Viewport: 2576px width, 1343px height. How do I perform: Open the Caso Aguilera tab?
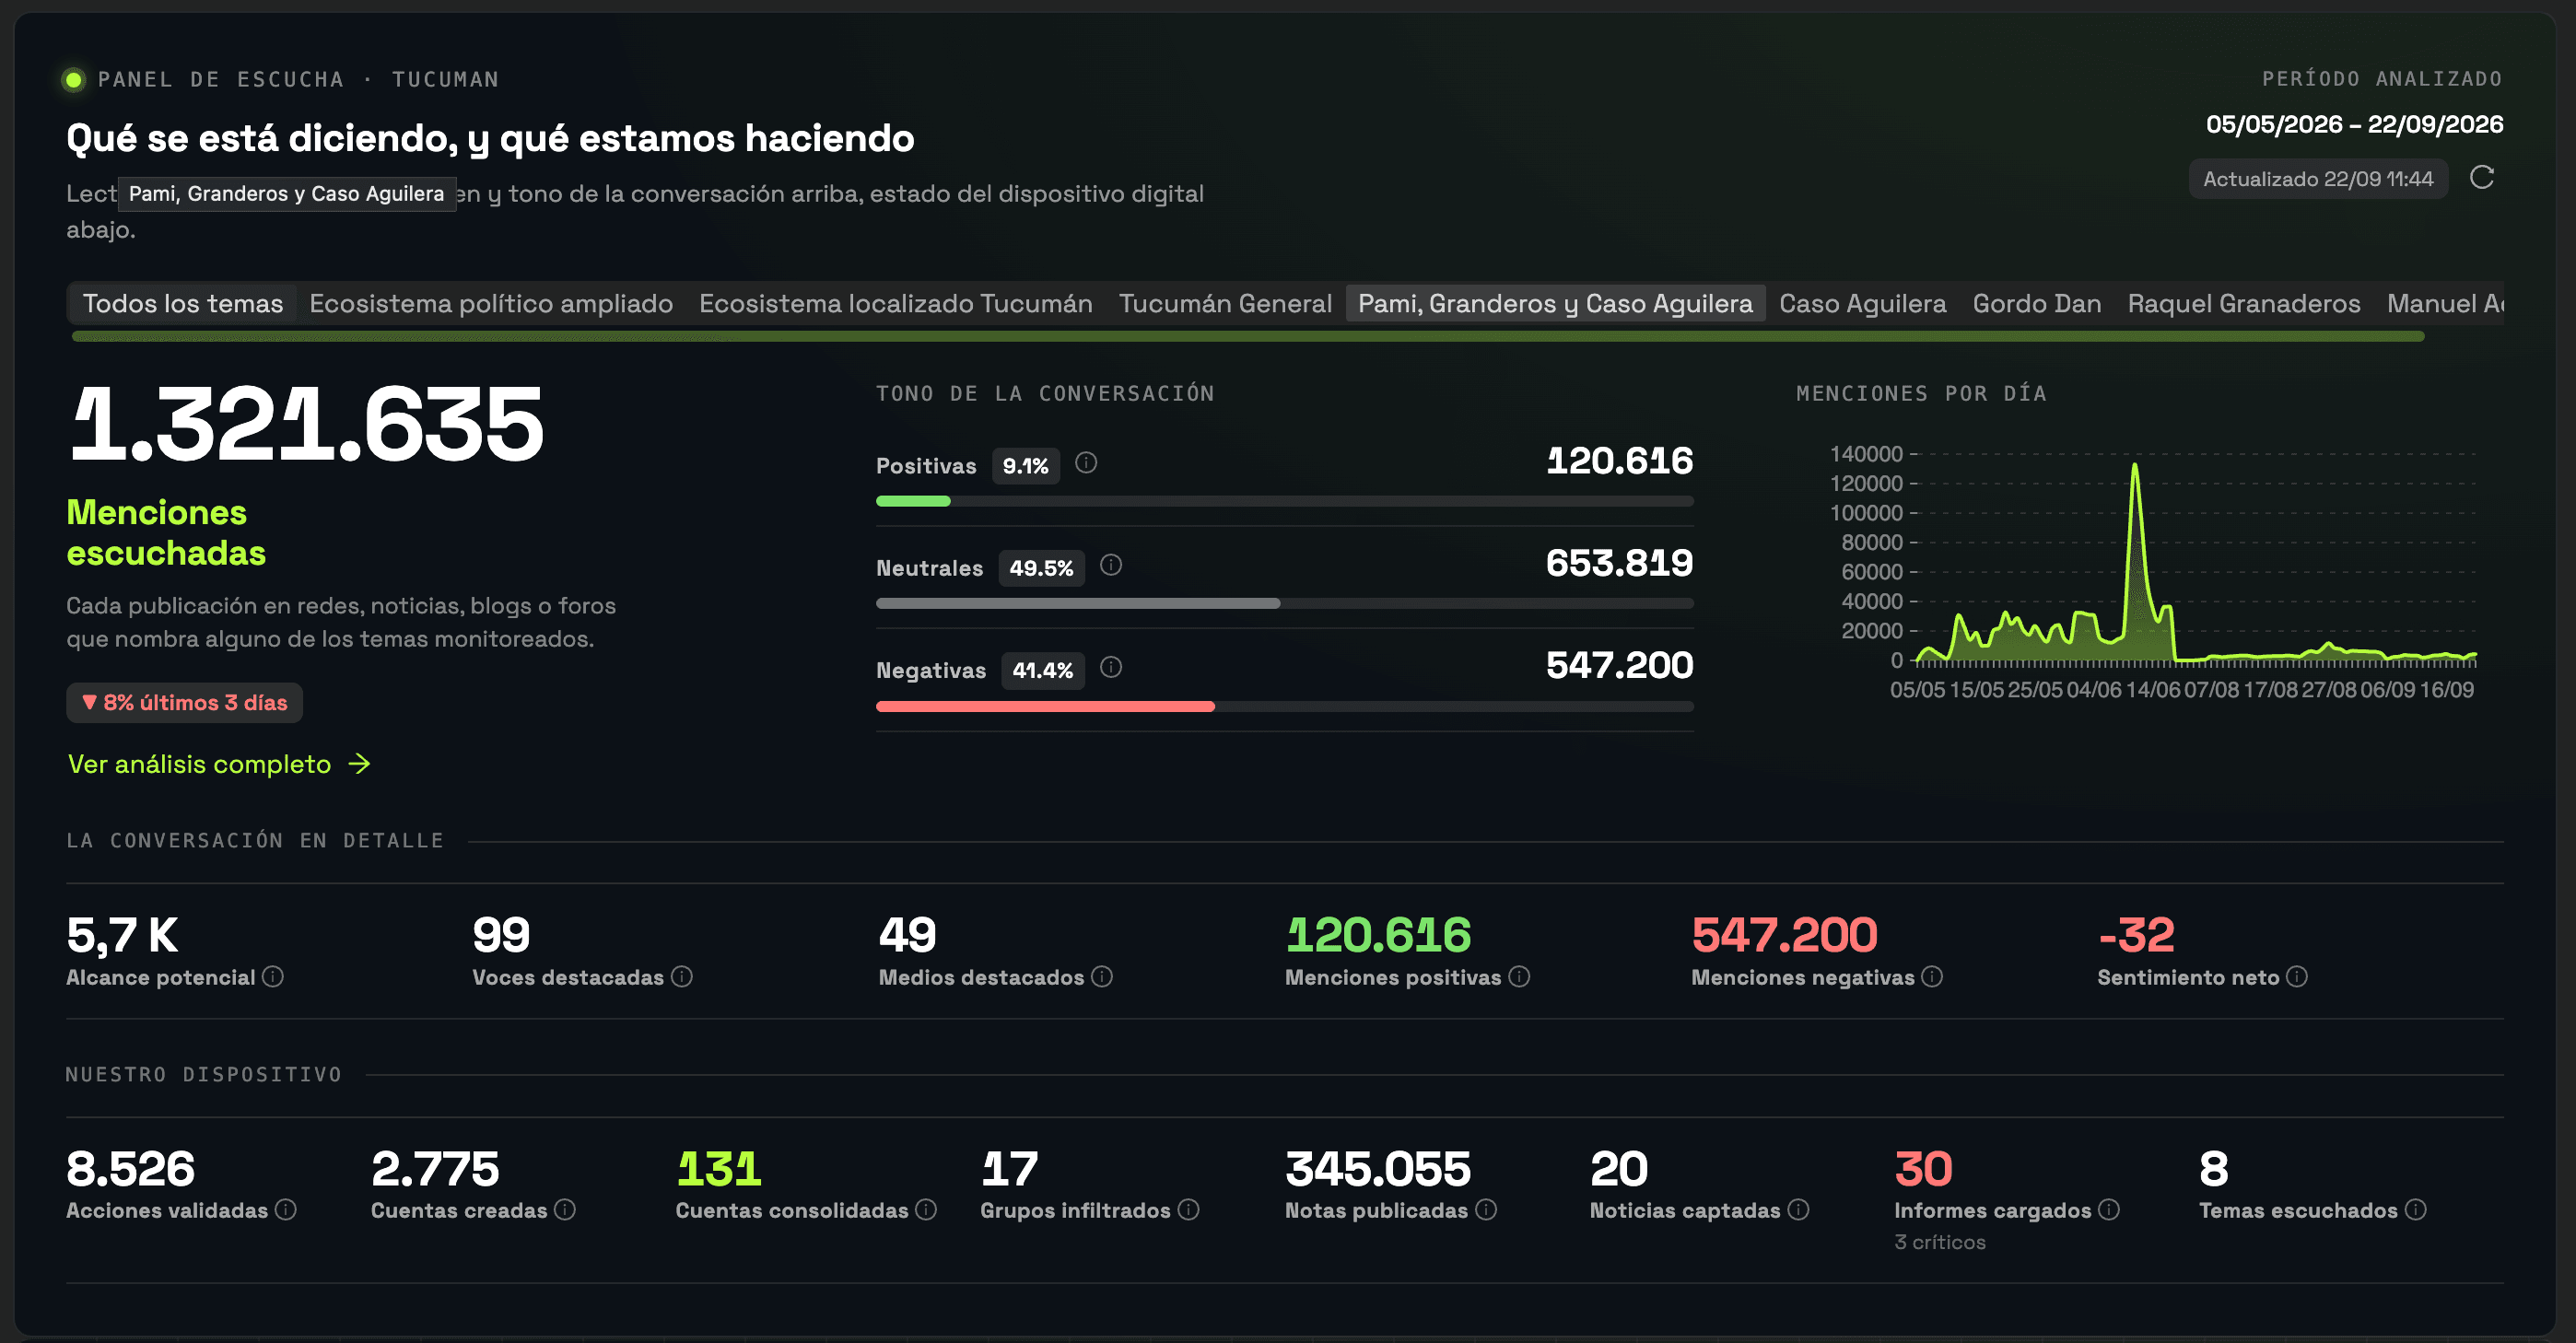(1862, 303)
